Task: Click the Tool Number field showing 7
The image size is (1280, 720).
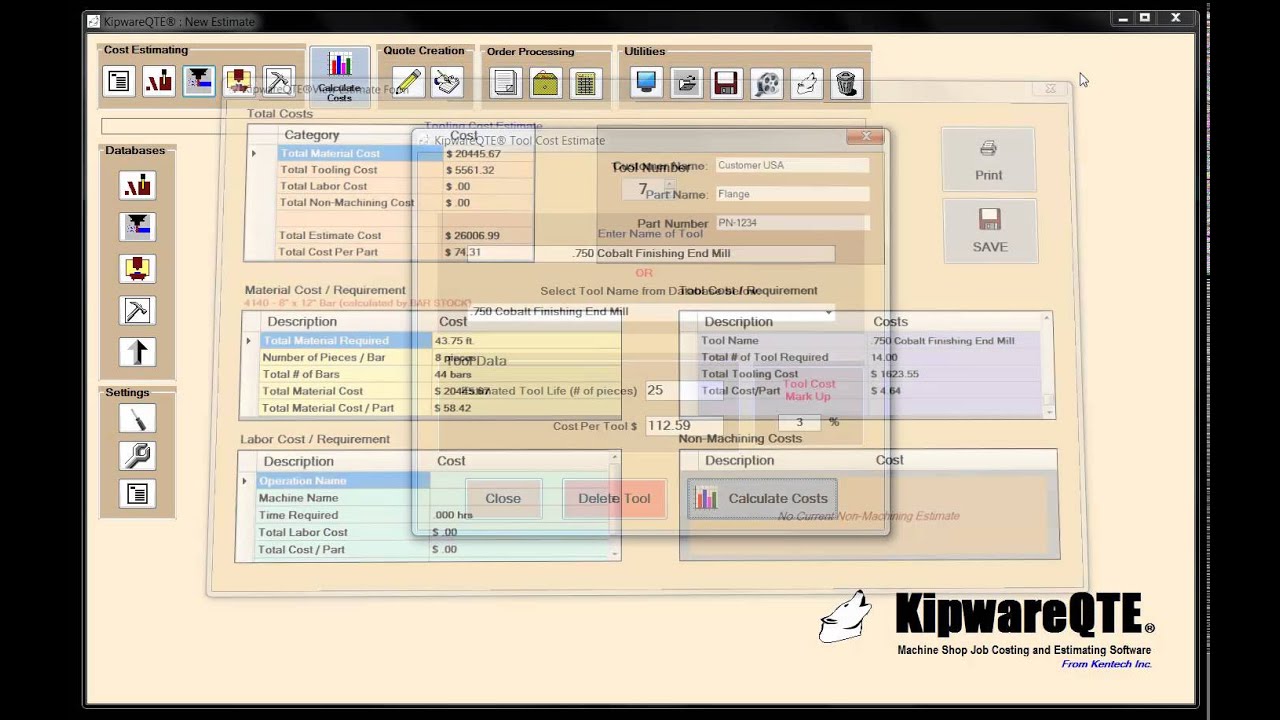Action: [643, 189]
